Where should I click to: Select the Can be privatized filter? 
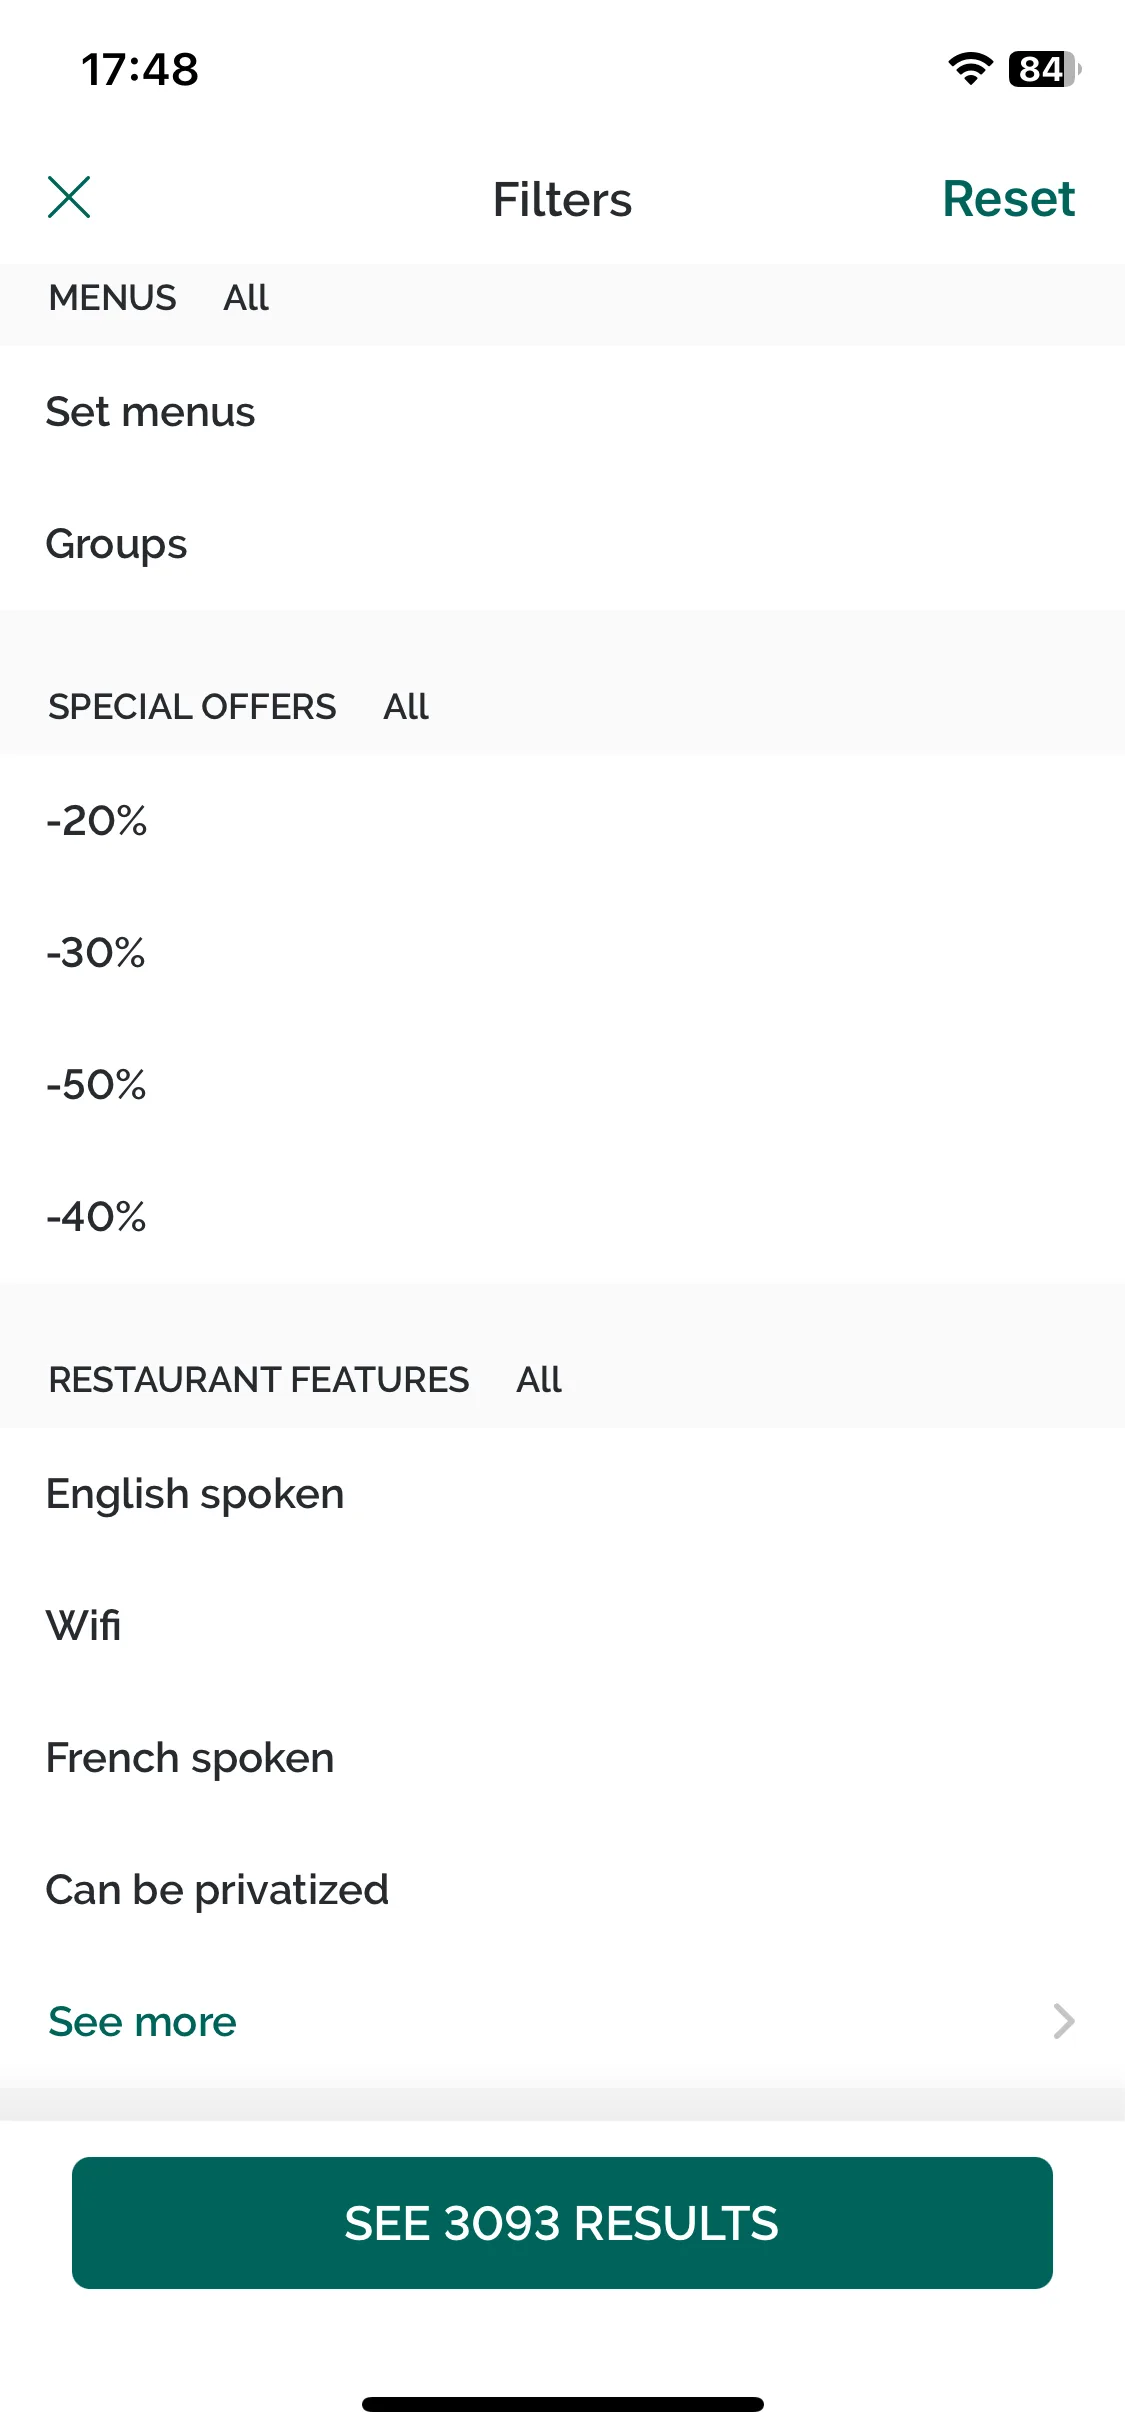(x=562, y=1890)
